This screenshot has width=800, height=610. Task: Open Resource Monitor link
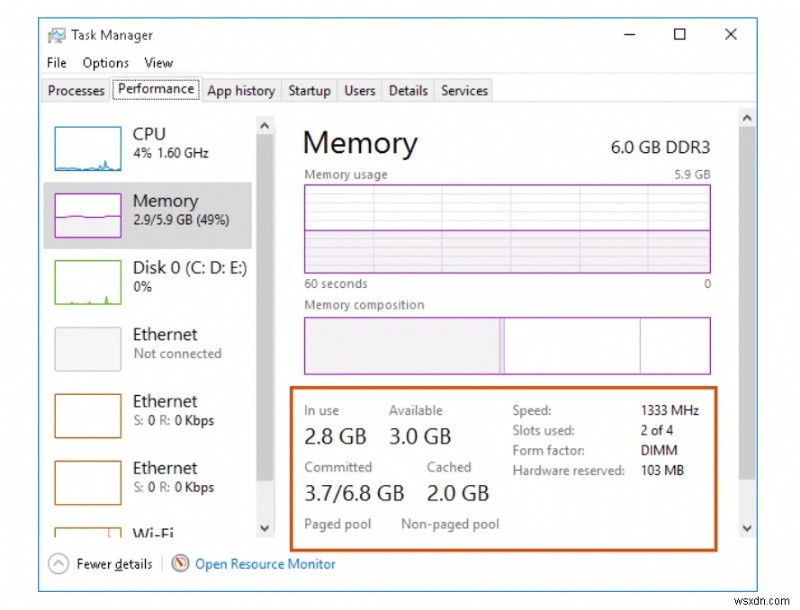click(265, 564)
